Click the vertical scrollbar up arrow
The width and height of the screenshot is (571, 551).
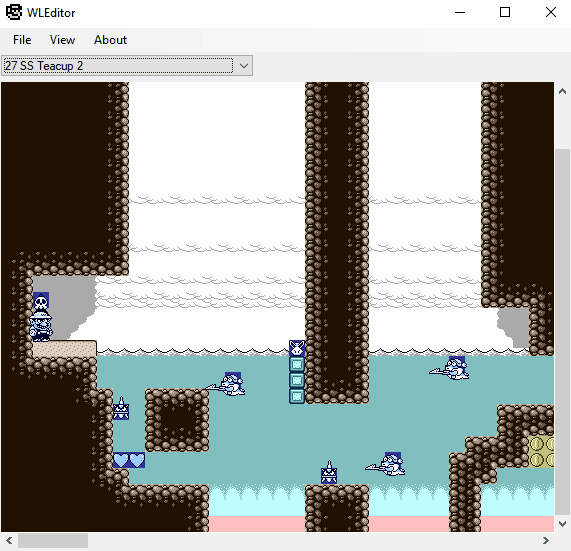point(562,91)
